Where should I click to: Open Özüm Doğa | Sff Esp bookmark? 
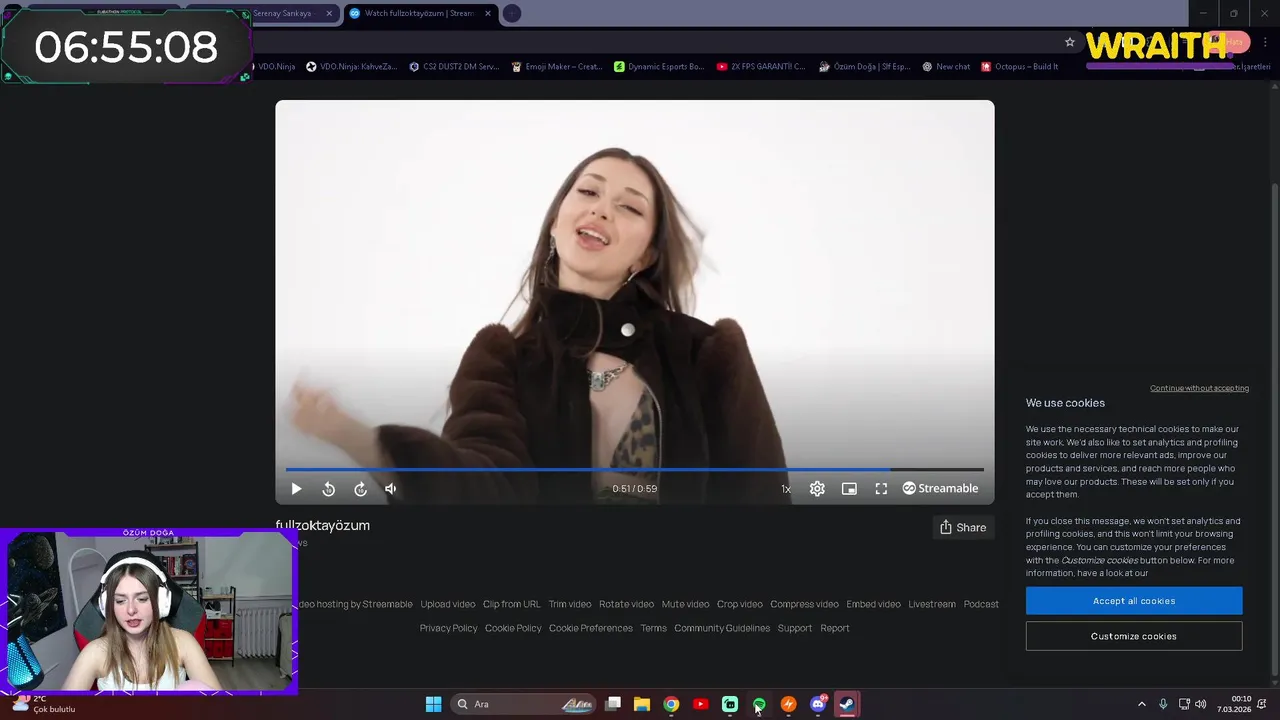point(864,66)
